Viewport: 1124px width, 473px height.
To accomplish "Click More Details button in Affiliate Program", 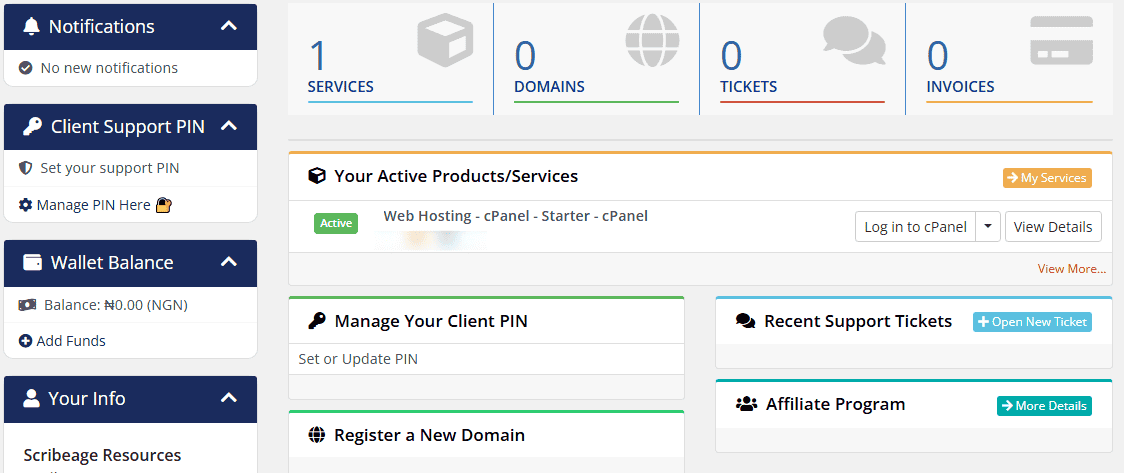I will point(1044,406).
